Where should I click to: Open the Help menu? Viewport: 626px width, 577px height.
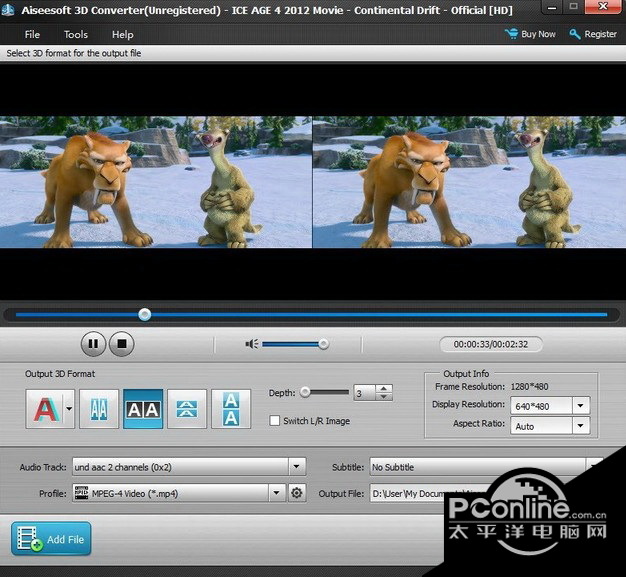(123, 35)
